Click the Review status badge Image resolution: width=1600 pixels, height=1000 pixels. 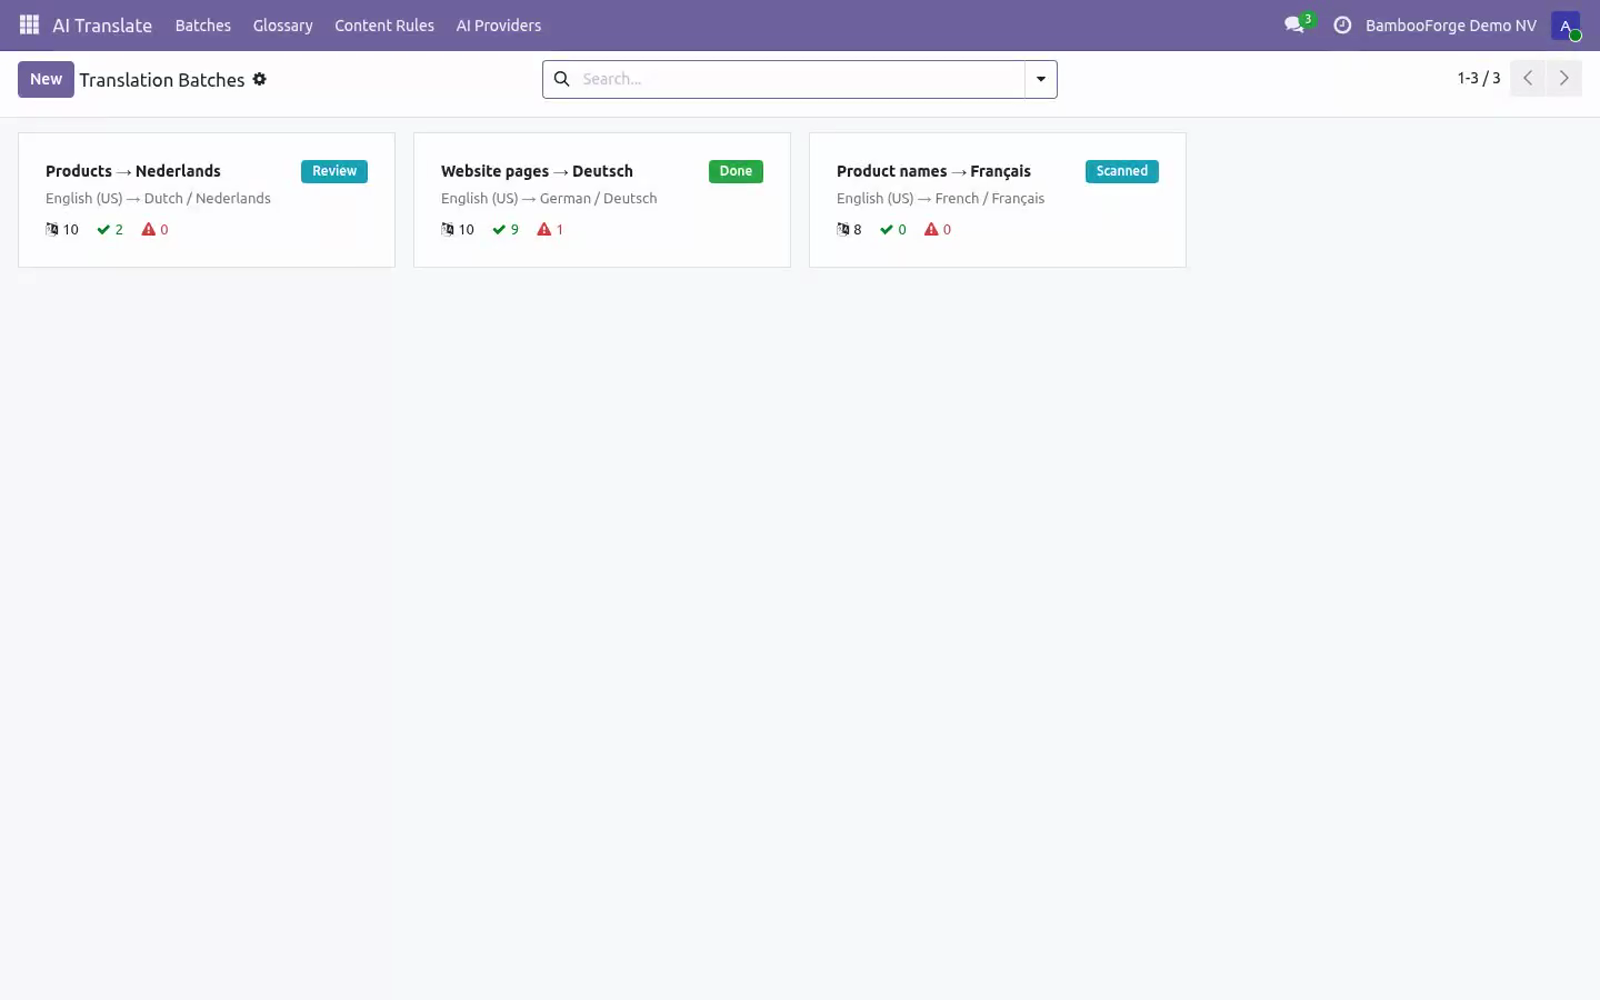(334, 171)
